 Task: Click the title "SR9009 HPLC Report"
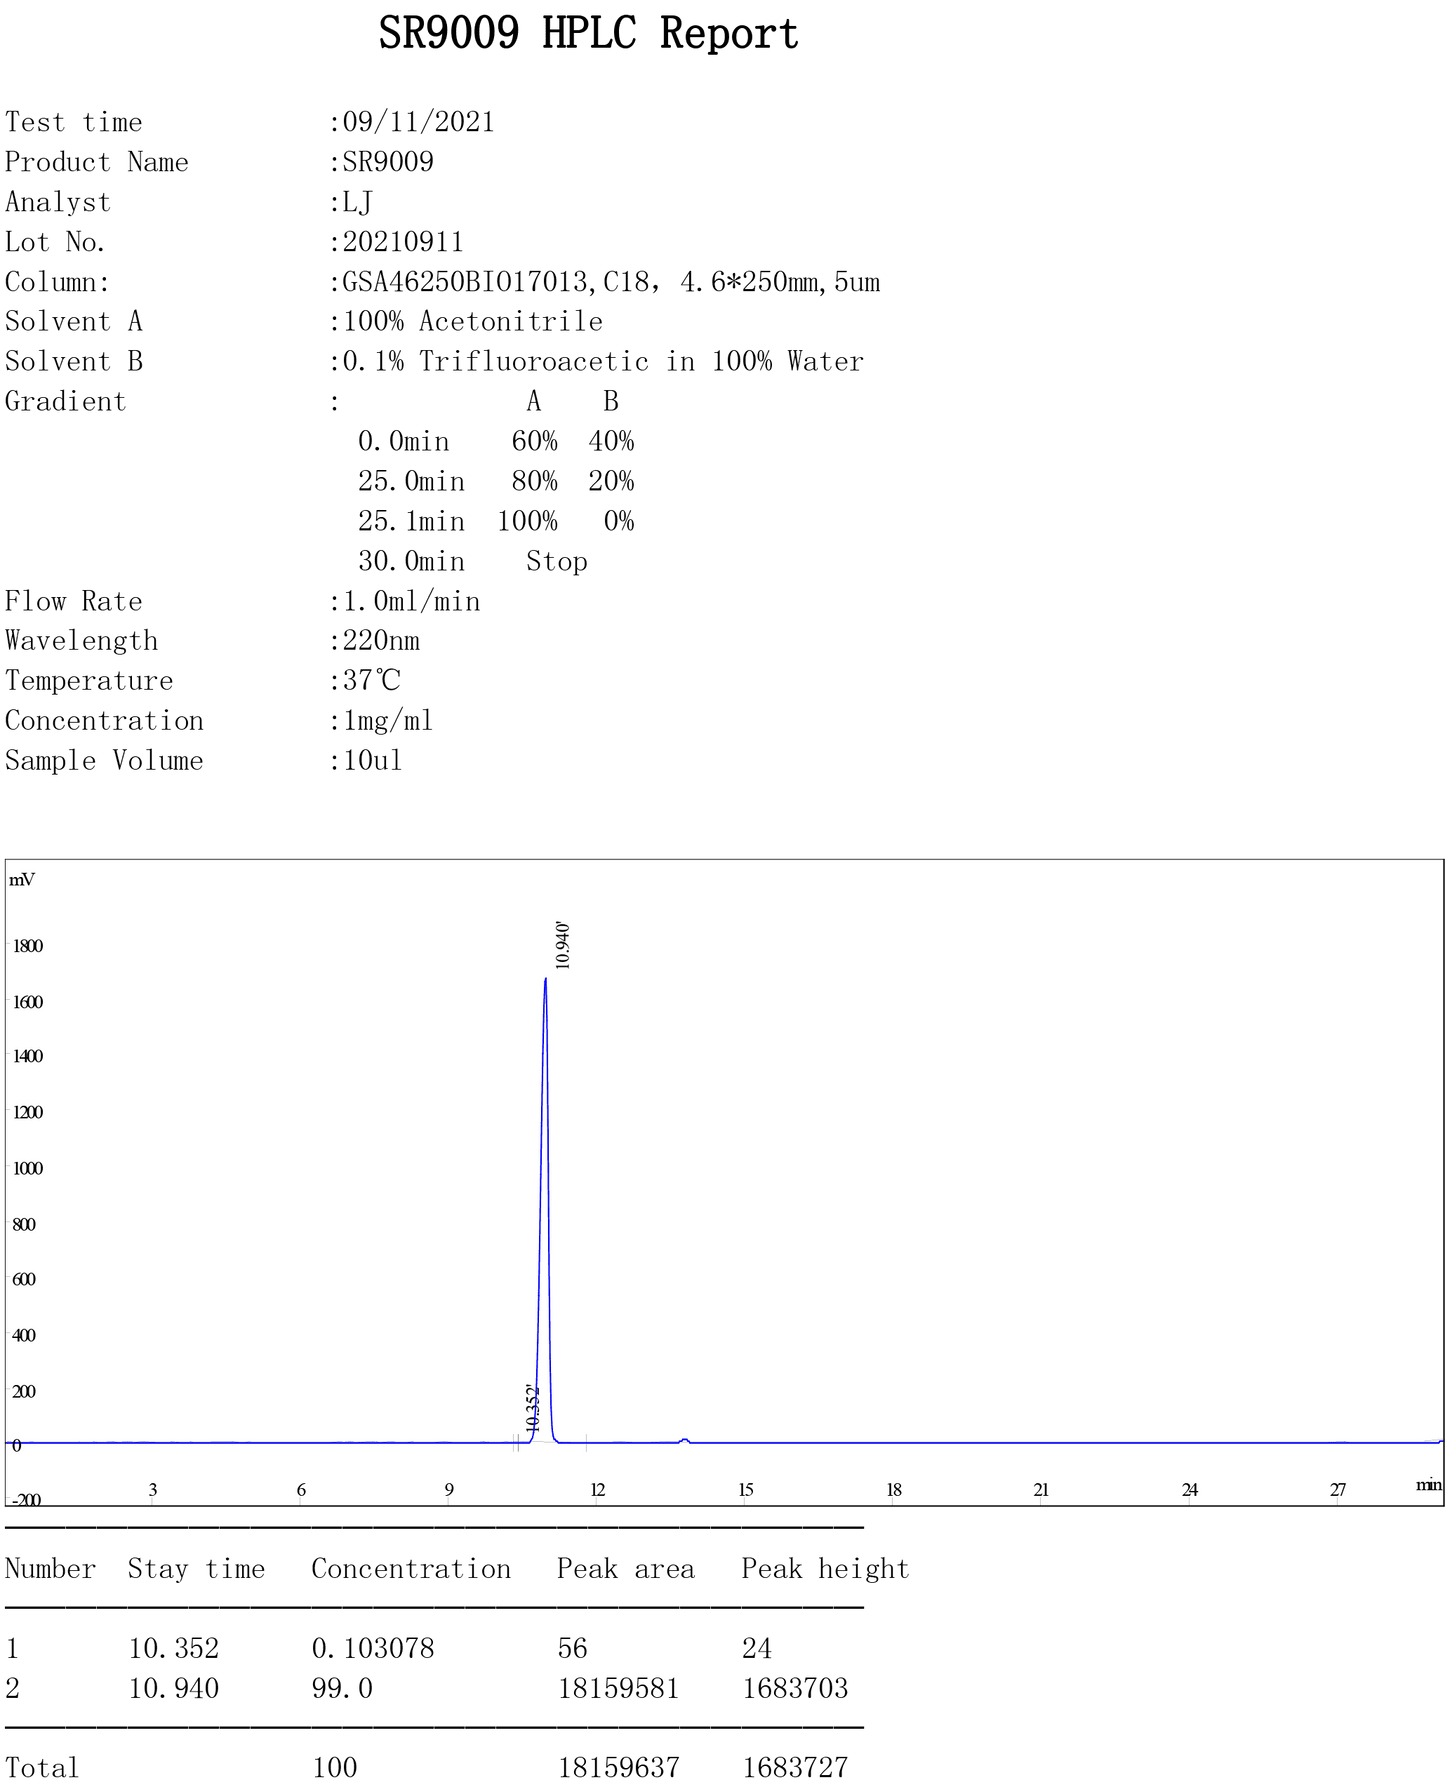coord(588,34)
